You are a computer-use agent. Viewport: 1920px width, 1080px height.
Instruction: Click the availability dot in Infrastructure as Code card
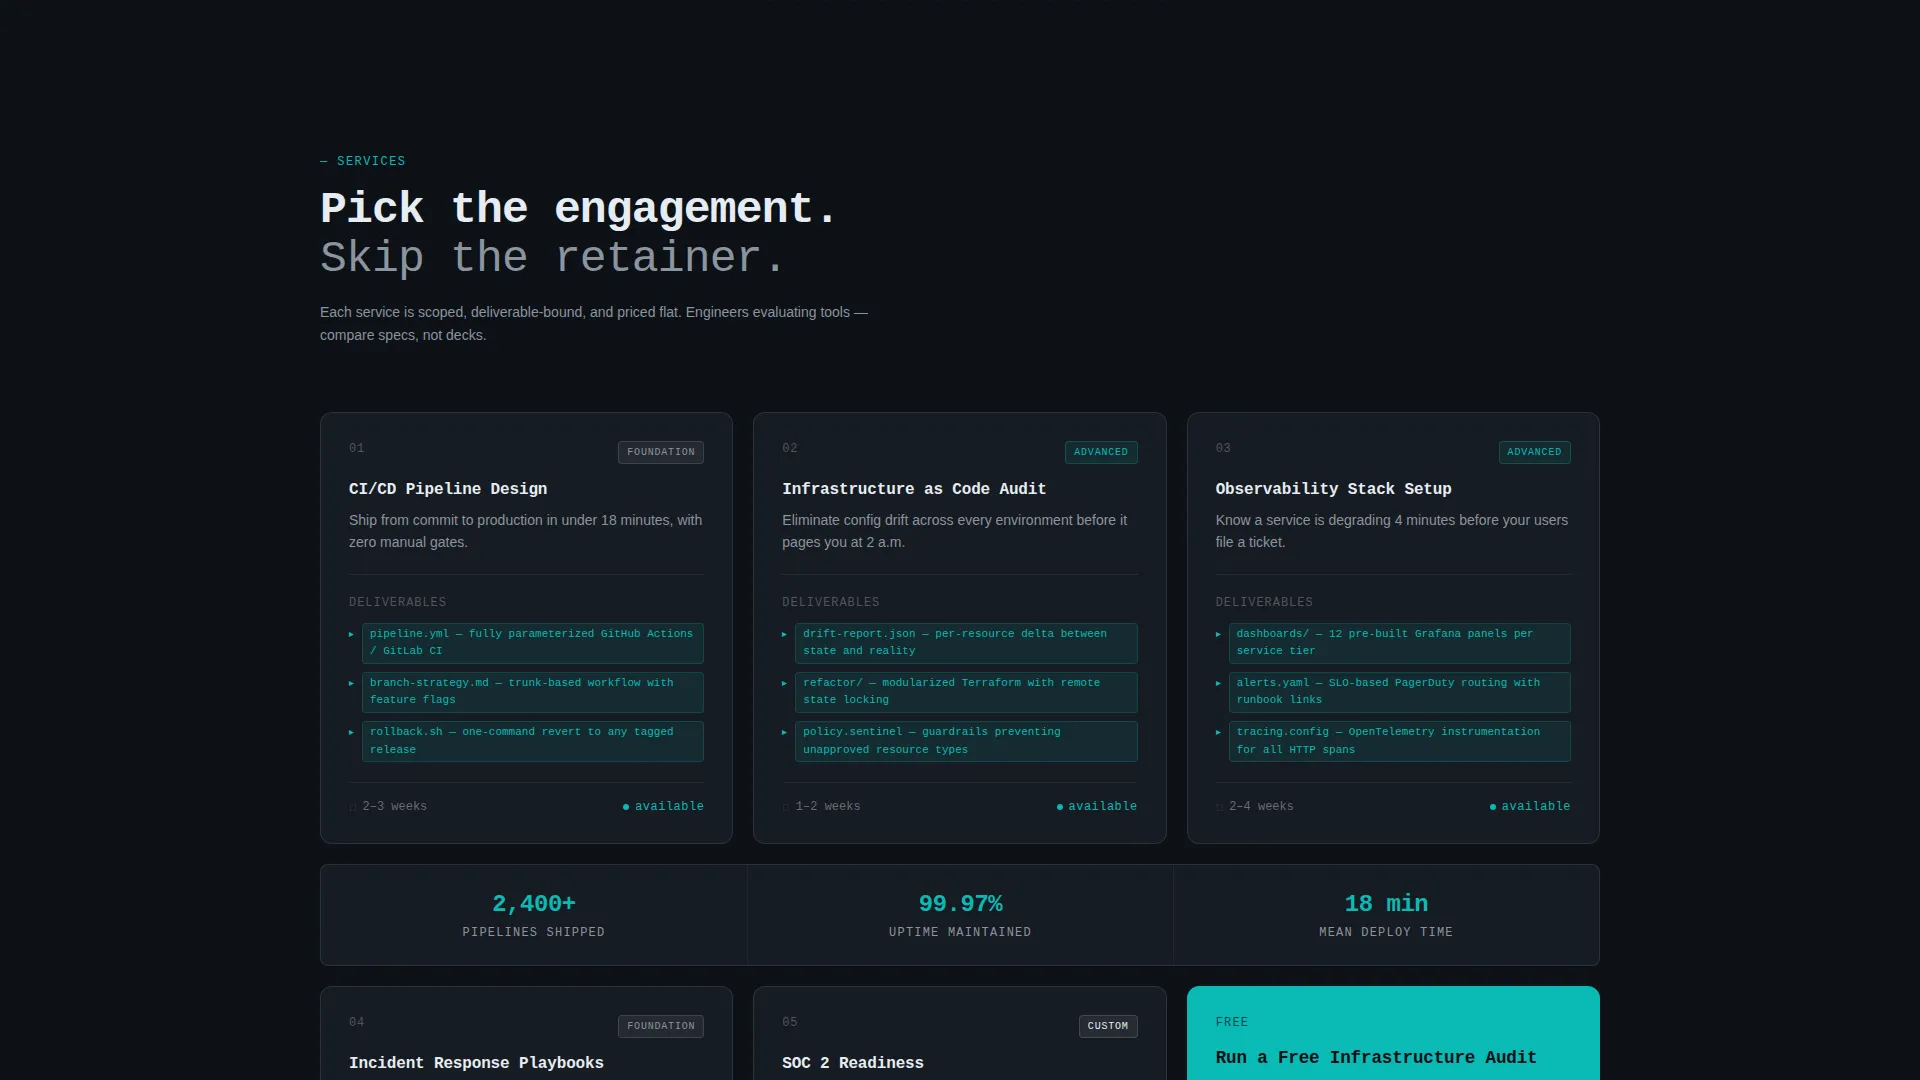(1060, 807)
